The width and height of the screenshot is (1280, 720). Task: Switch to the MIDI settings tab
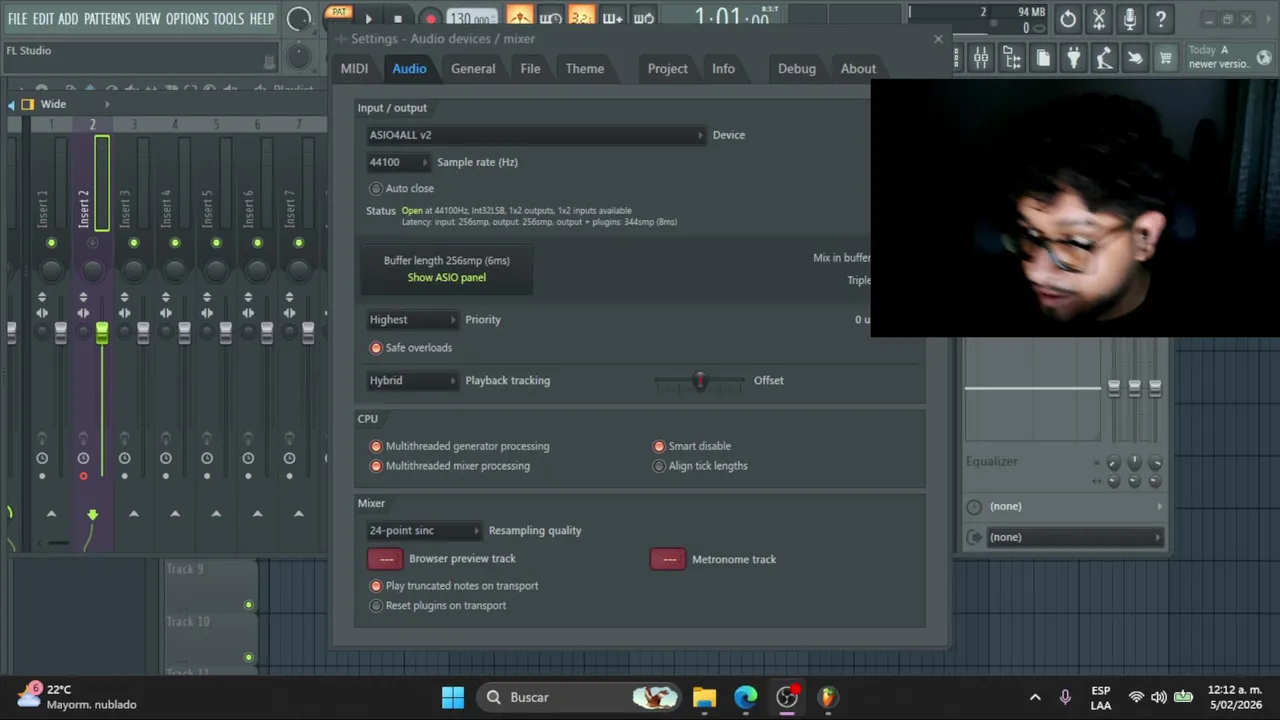coord(354,69)
